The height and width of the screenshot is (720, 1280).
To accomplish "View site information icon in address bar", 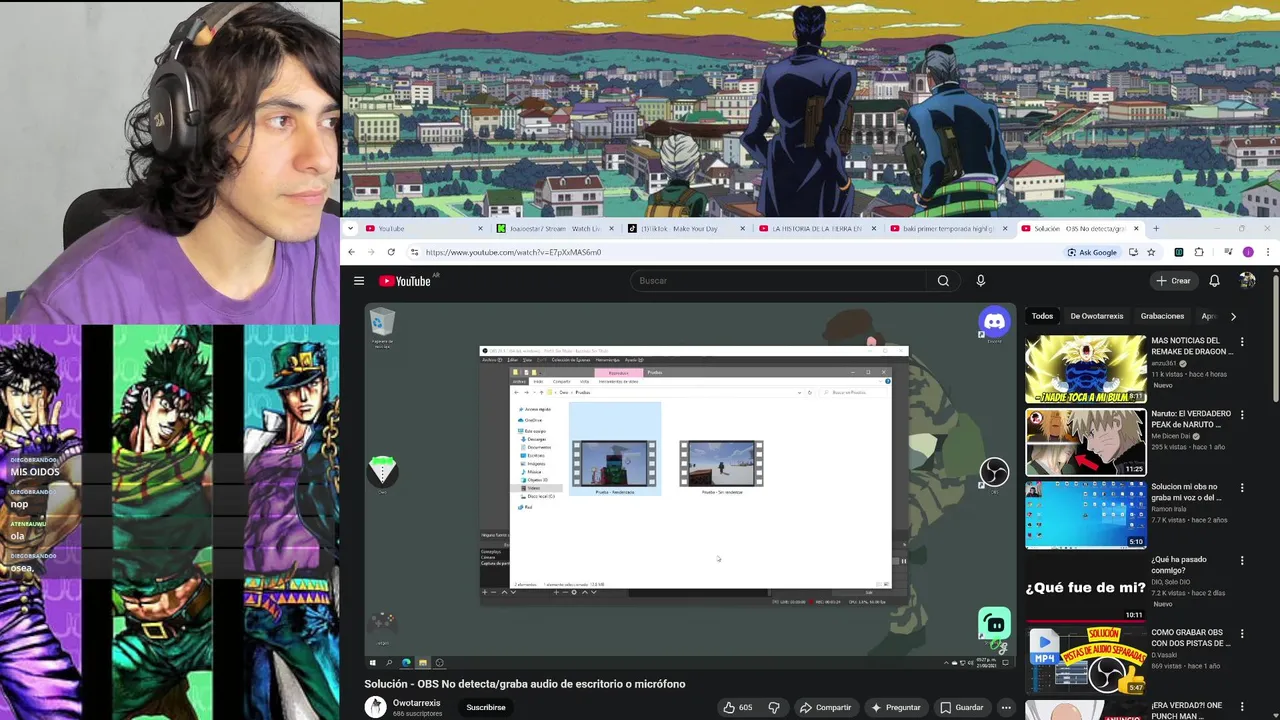I will pyautogui.click(x=415, y=252).
